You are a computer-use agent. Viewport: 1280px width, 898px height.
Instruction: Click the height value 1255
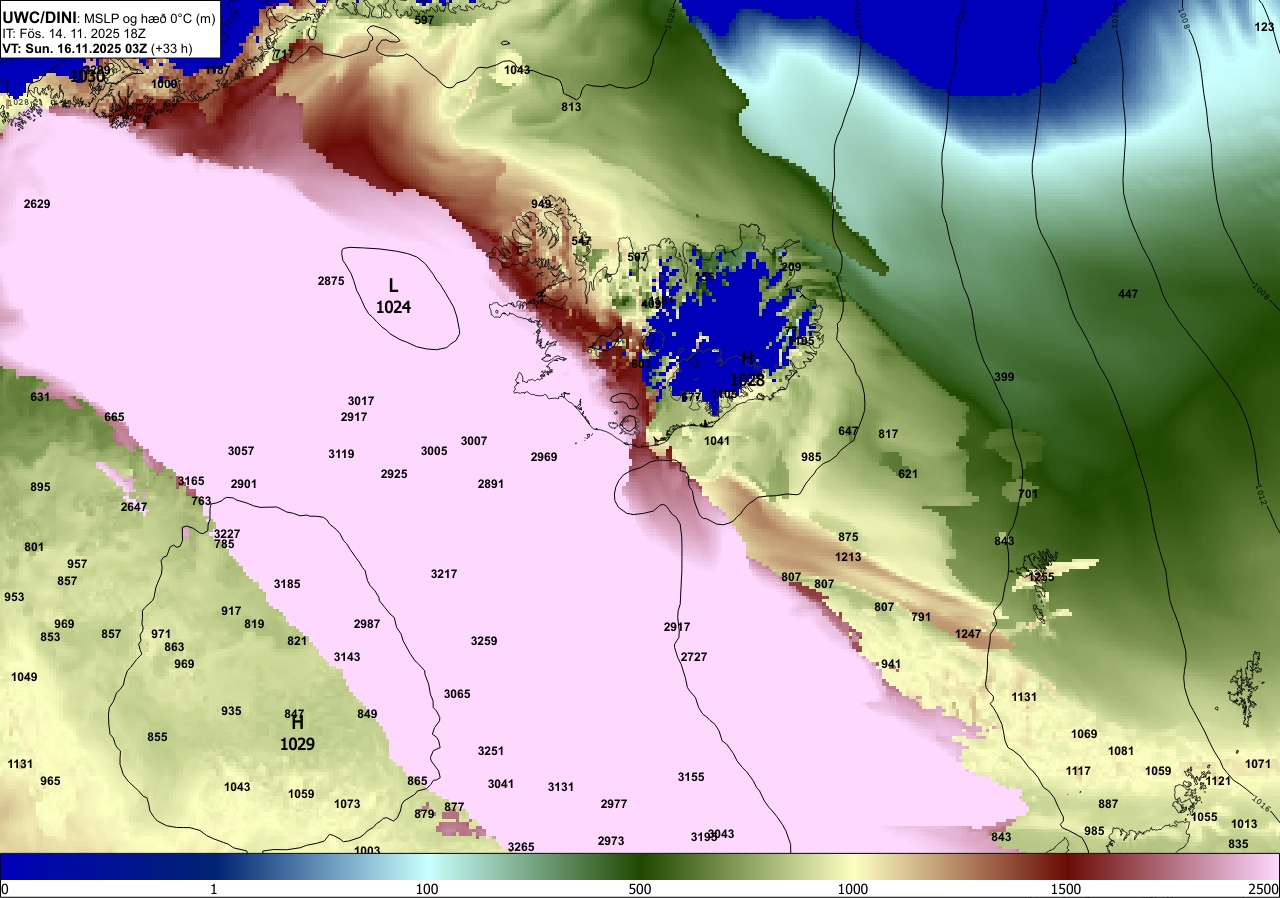(1041, 577)
